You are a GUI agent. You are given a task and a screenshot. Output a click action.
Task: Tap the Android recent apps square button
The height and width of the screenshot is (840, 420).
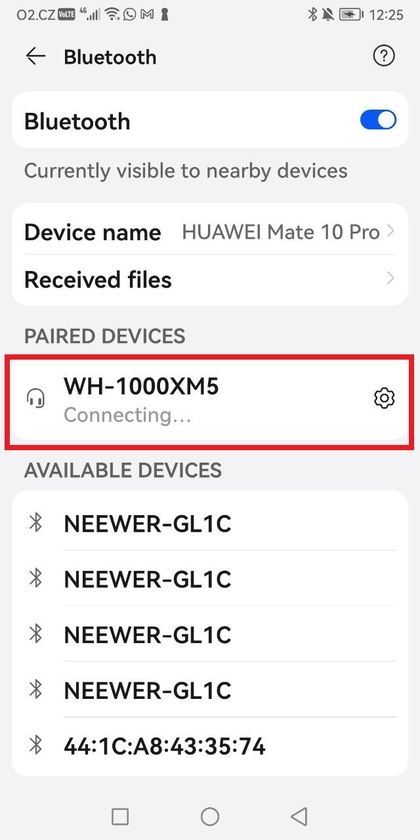[x=120, y=816]
